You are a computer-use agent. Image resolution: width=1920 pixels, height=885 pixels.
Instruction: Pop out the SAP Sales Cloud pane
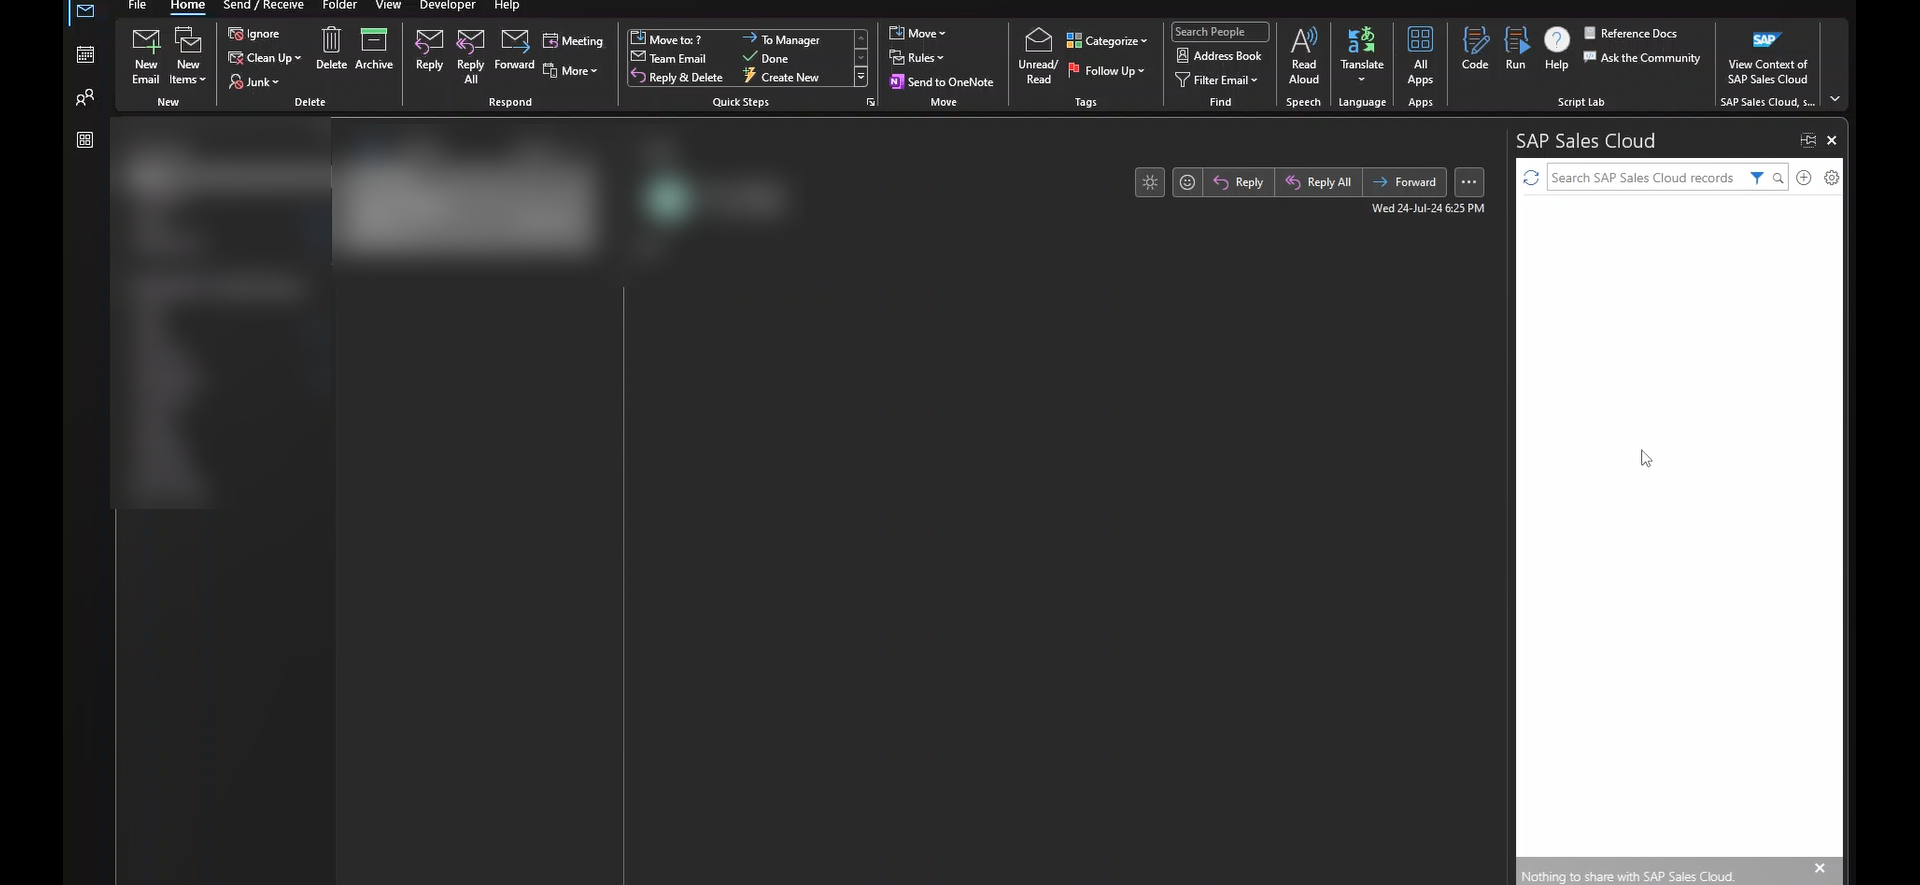point(1808,140)
